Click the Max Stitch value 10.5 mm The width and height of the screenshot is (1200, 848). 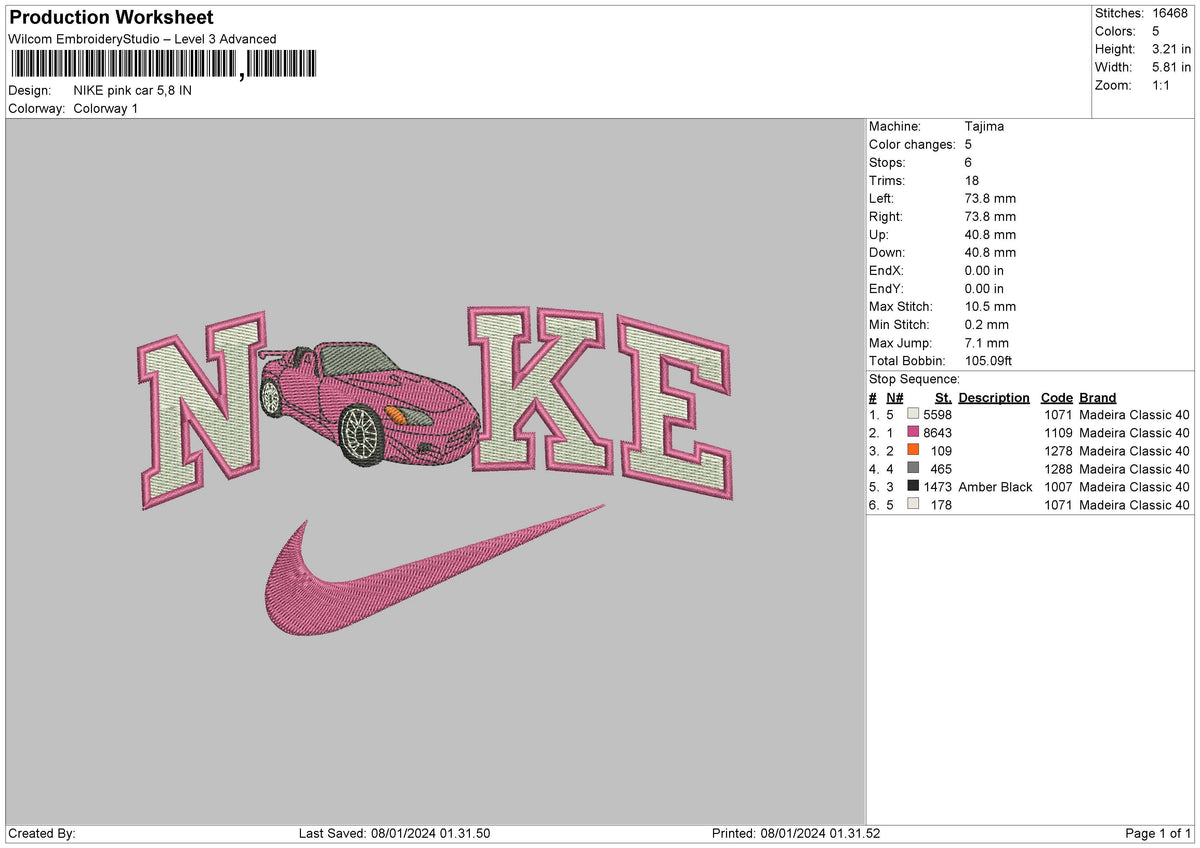(990, 306)
